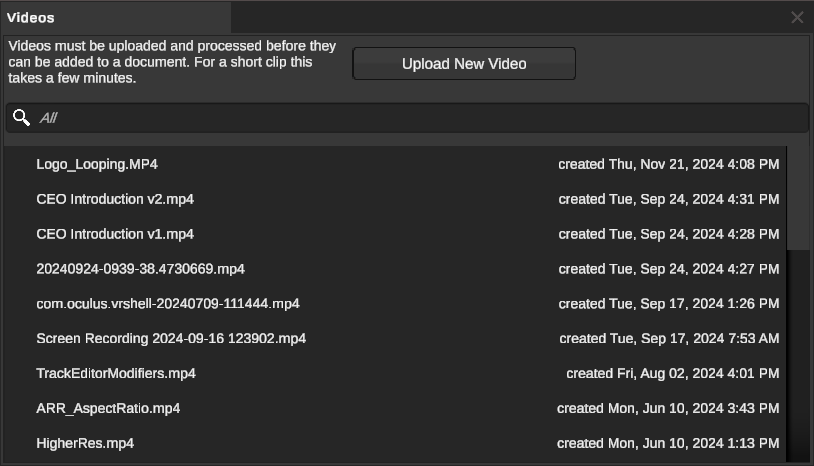Image resolution: width=814 pixels, height=466 pixels.
Task: Choose CEO Introduction v1.mp4 entry
Action: point(115,234)
